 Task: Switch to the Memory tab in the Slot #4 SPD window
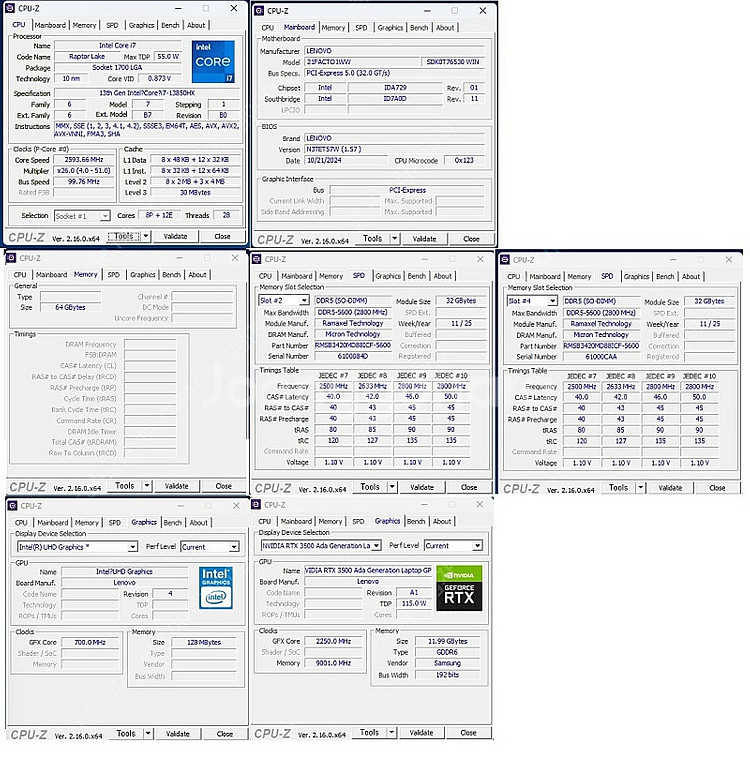coord(579,276)
